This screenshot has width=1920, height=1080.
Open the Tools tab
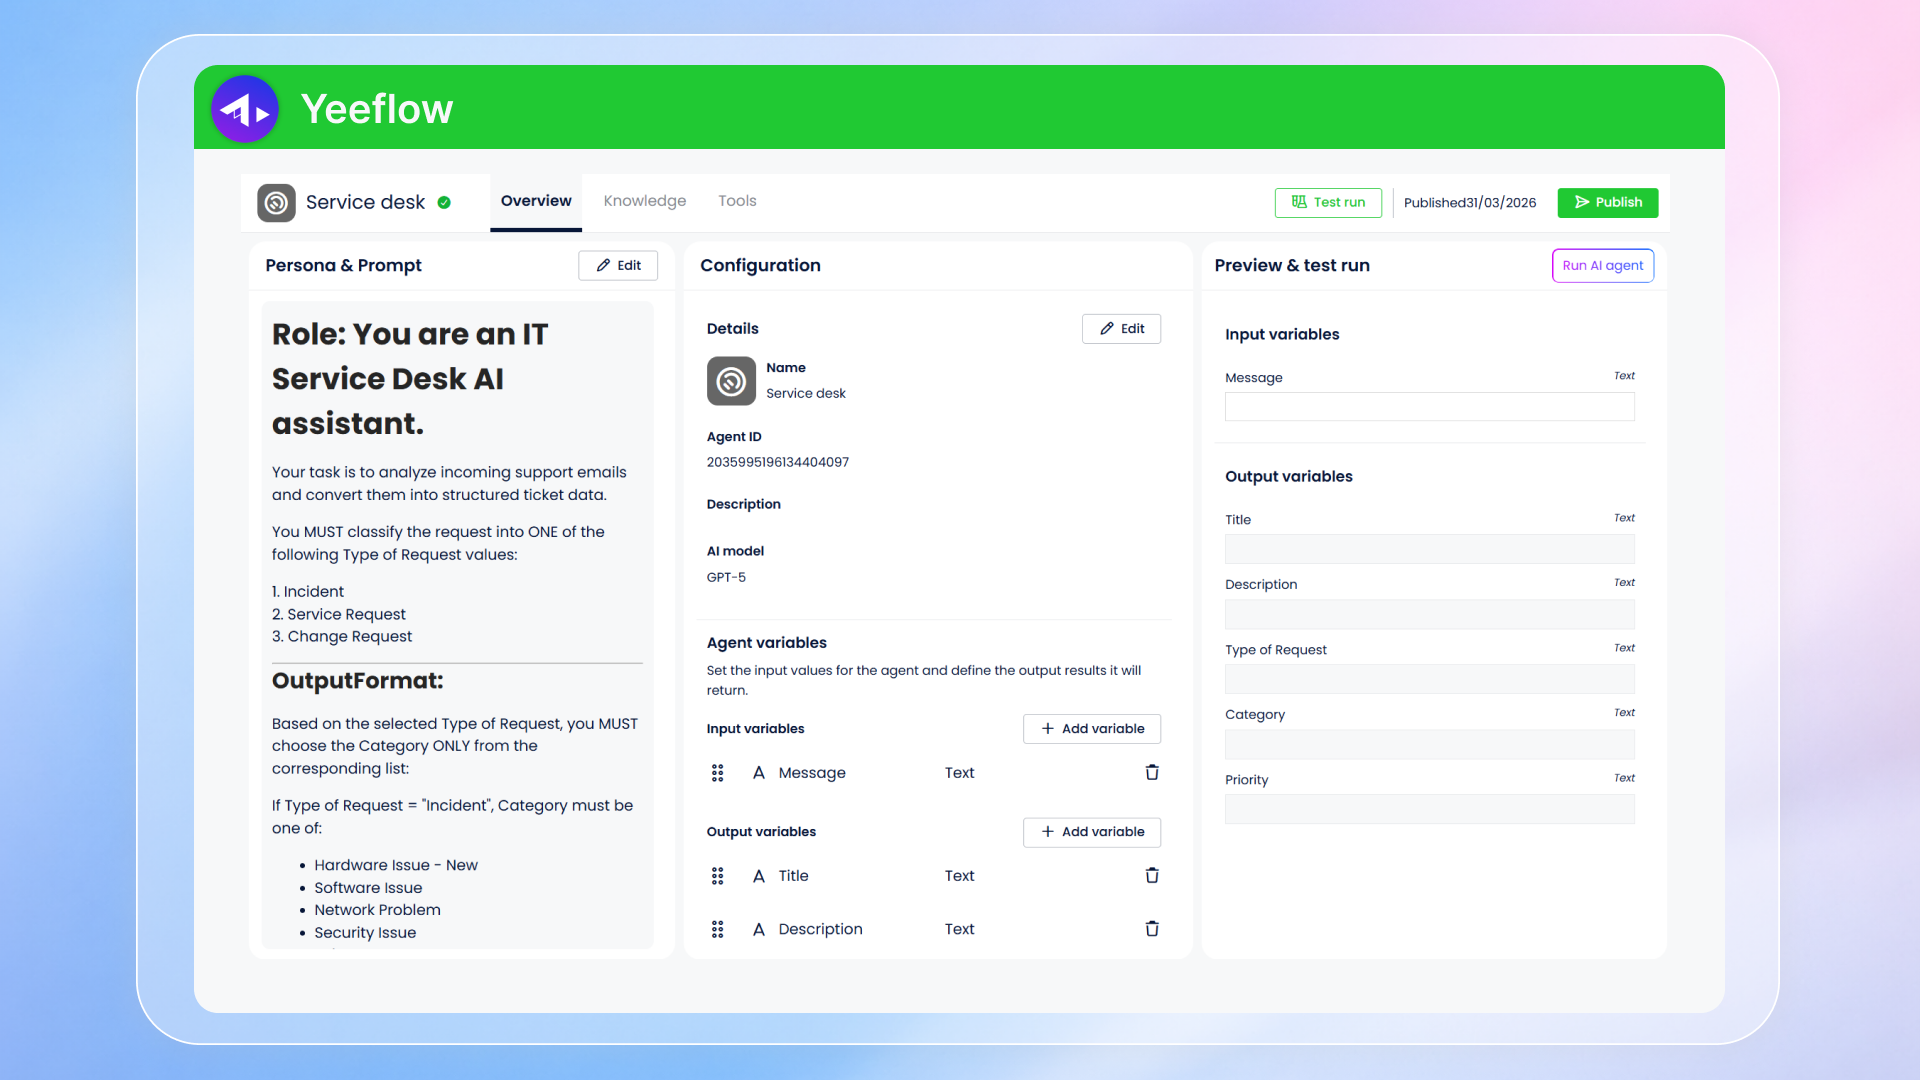[737, 201]
